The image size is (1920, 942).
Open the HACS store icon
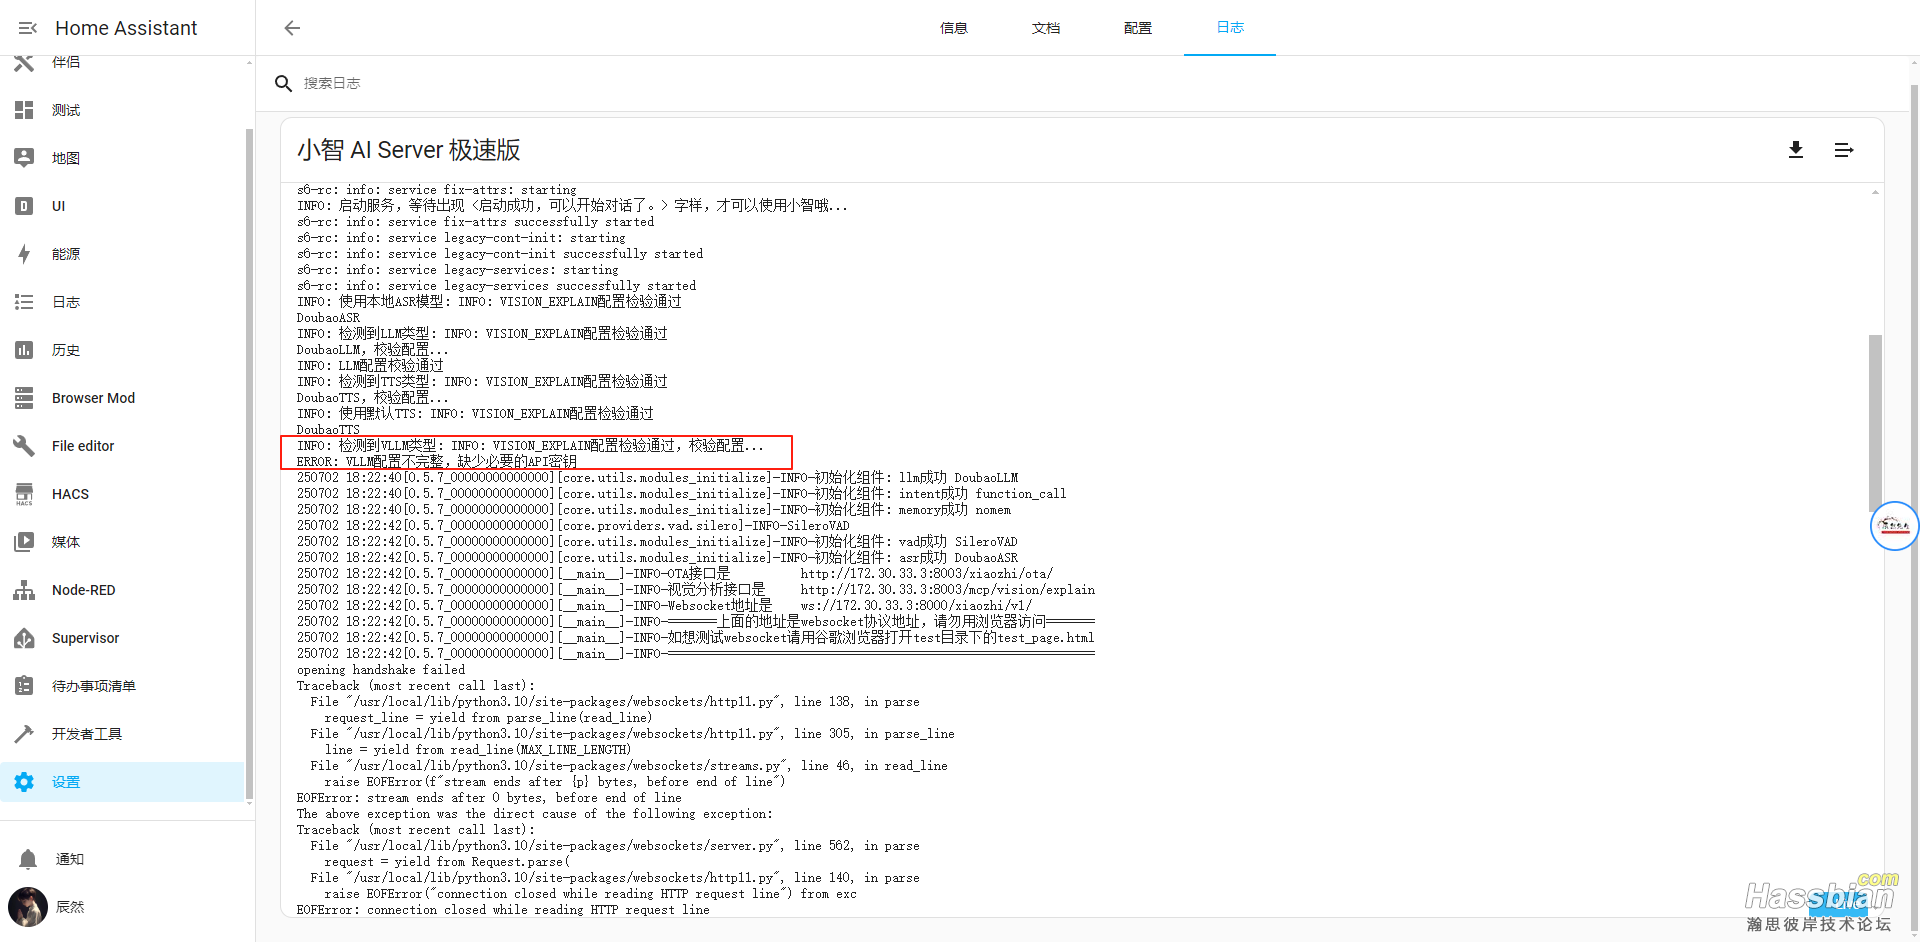point(24,494)
